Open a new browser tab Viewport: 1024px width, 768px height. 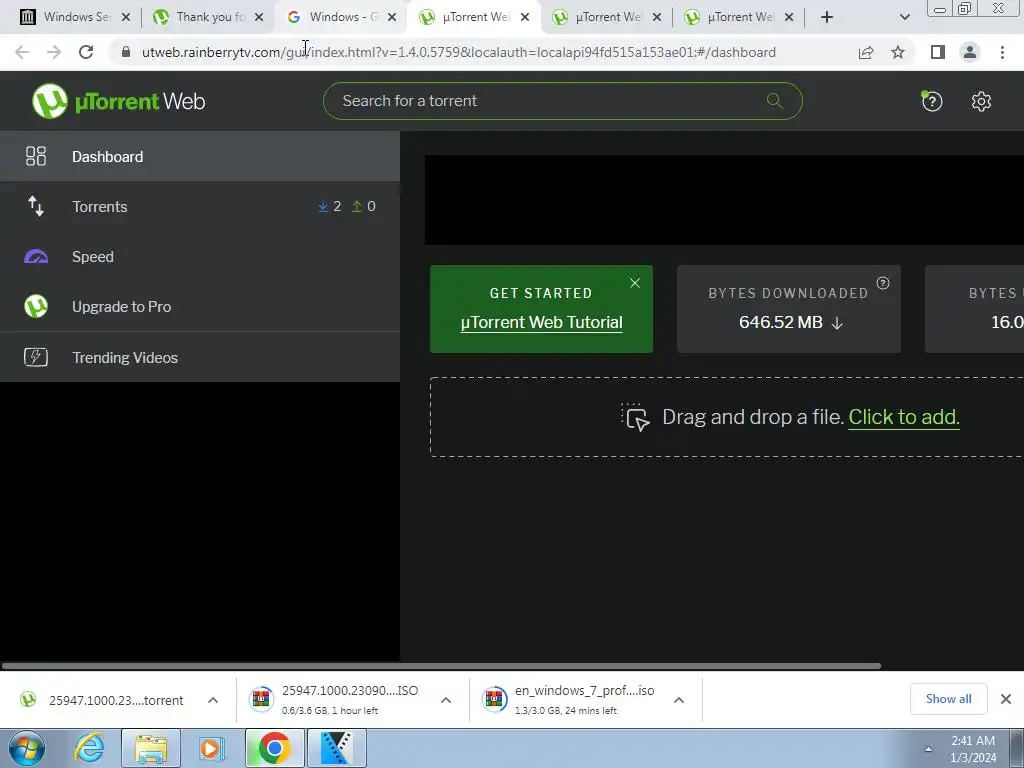[x=827, y=17]
